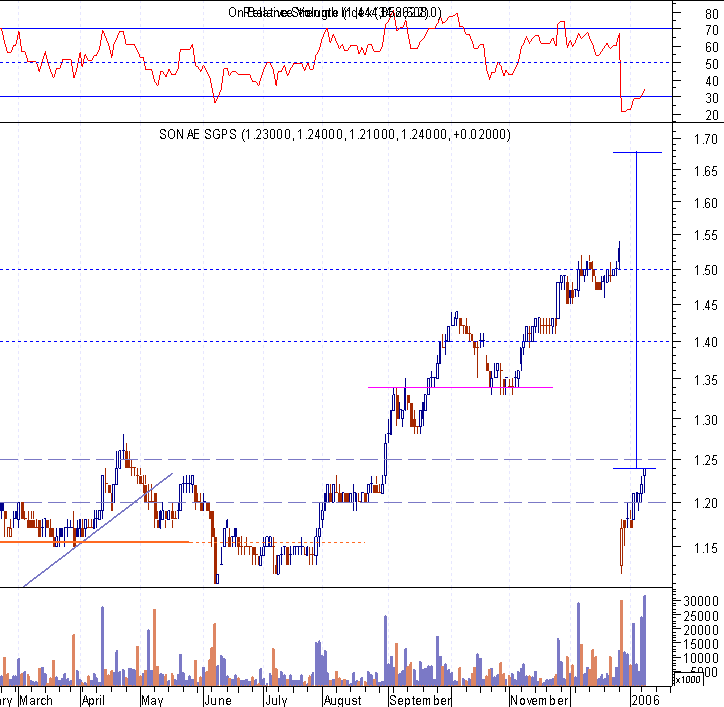Image resolution: width=724 pixels, height=707 pixels.
Task: Click the diagonal blue trend line
Action: coord(98,530)
